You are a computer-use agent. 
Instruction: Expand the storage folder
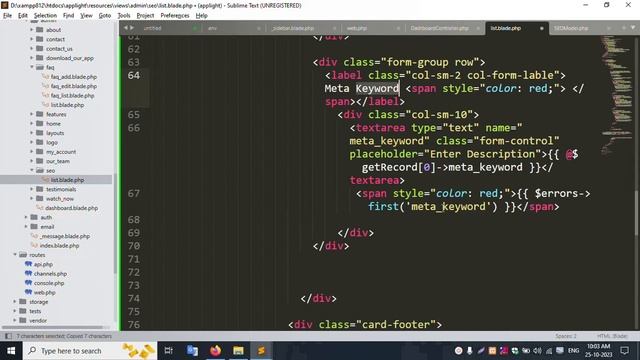[x=15, y=302]
